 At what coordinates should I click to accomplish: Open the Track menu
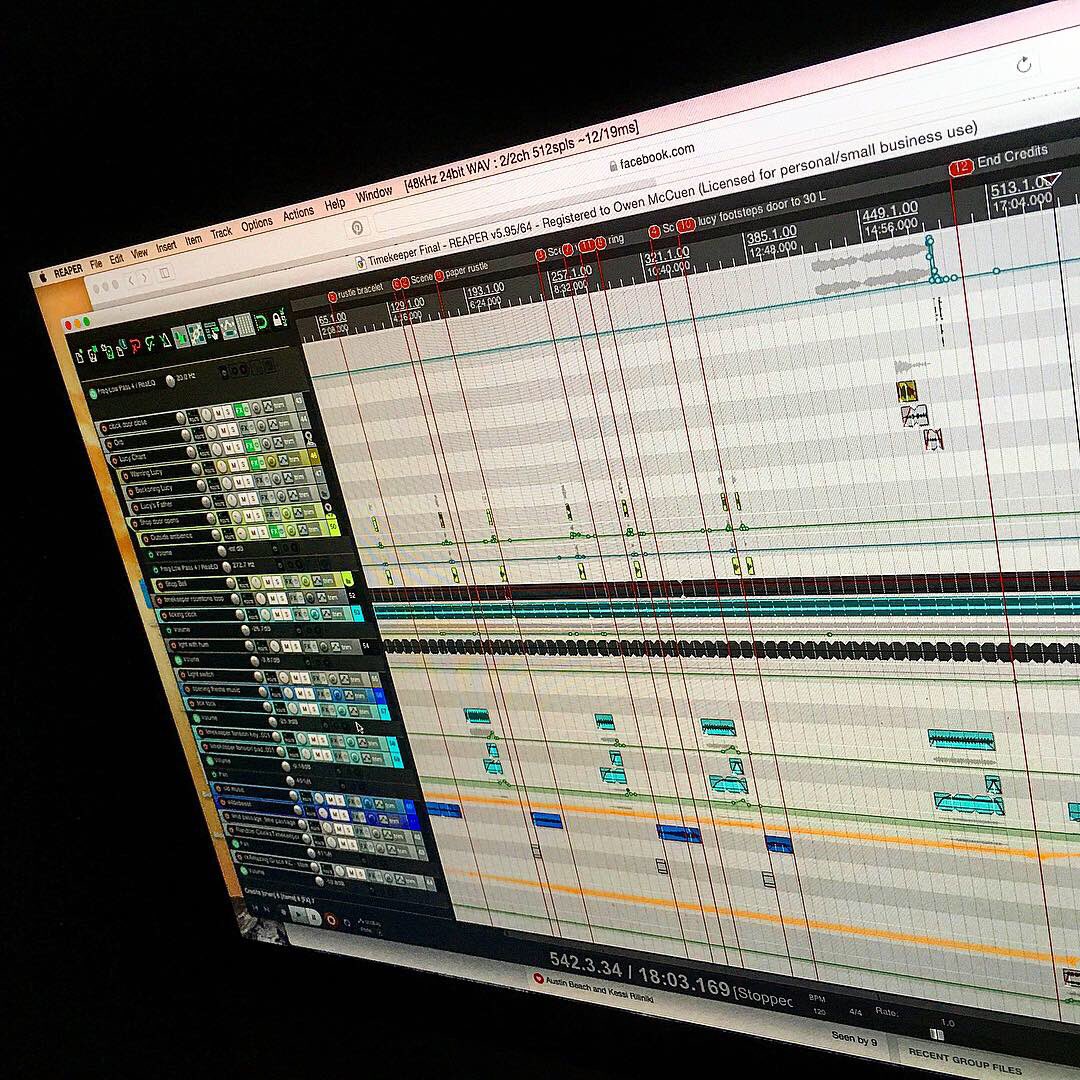click(x=221, y=233)
